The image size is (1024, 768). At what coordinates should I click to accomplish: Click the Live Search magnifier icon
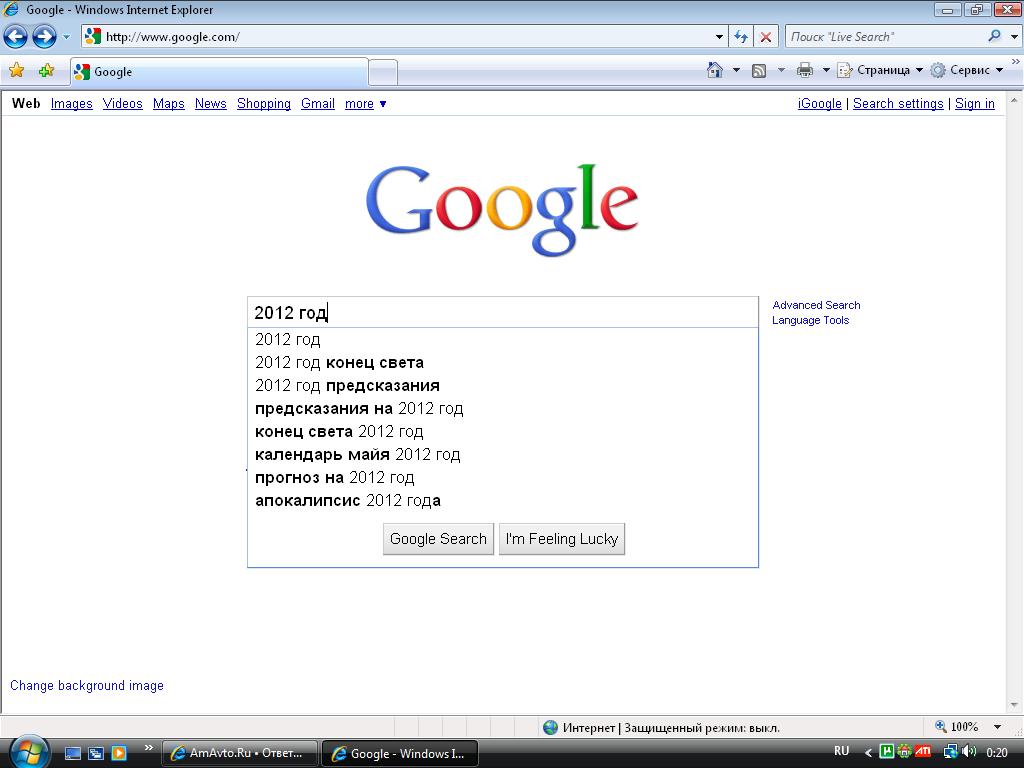click(994, 36)
